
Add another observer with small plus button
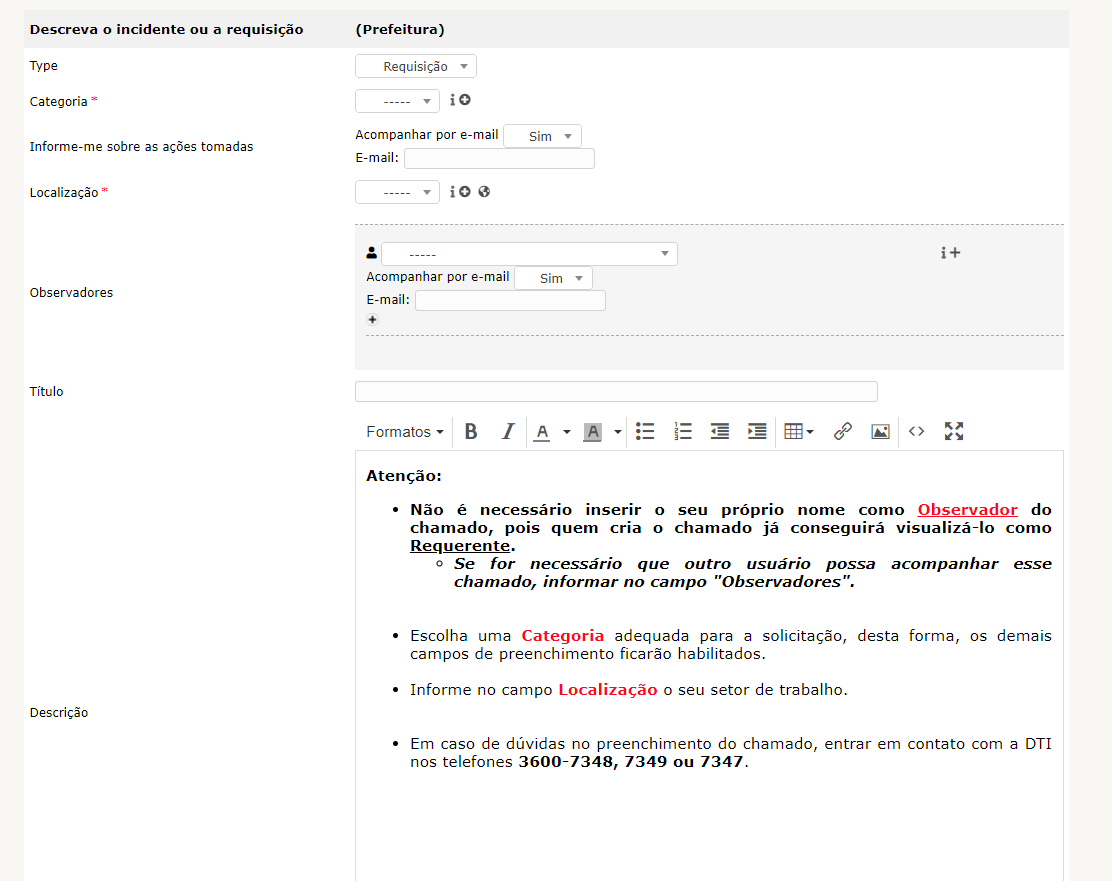point(372,319)
